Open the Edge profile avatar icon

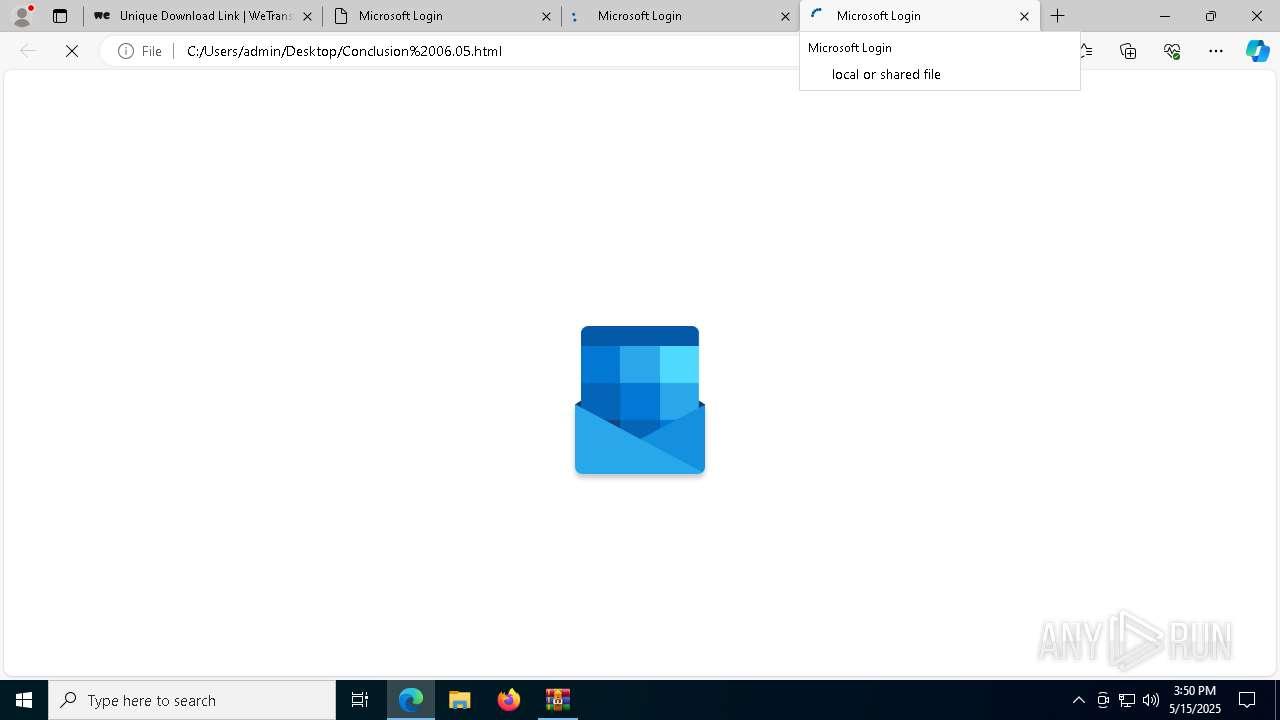(x=22, y=16)
